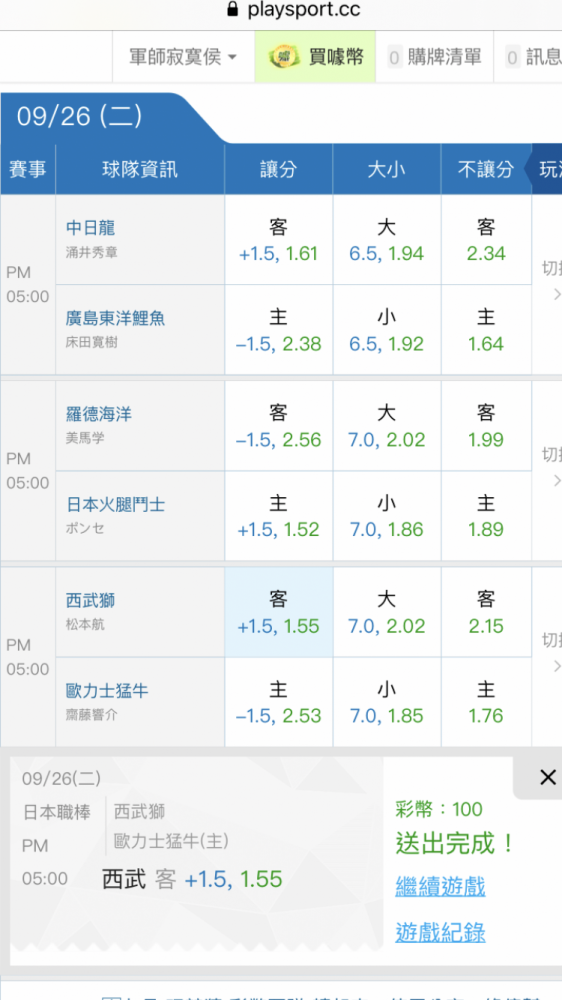Open the 購牌清單 menu item
This screenshot has width=562, height=1000.
click(434, 57)
